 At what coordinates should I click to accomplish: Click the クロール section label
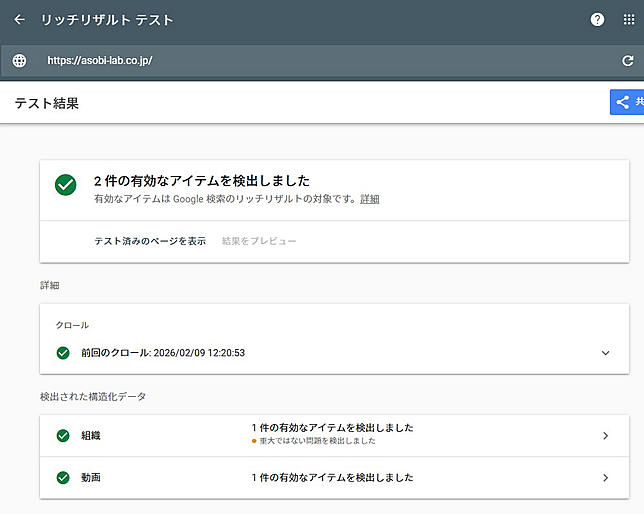pyautogui.click(x=72, y=325)
